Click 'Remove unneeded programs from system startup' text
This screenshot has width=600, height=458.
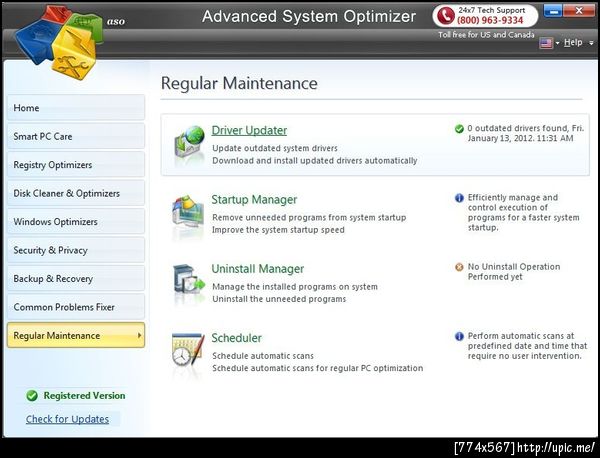pos(309,218)
